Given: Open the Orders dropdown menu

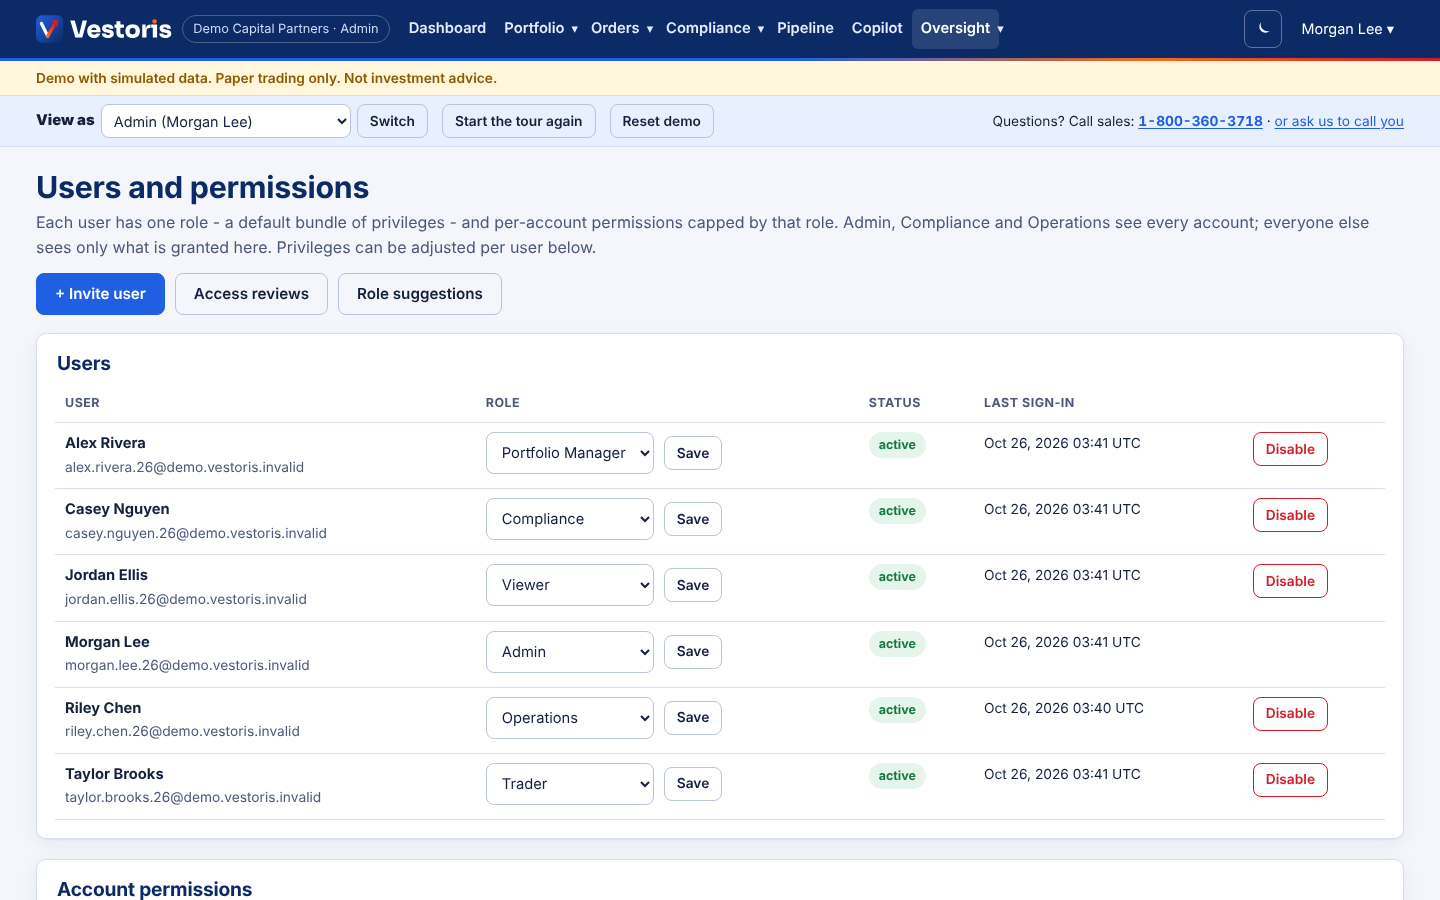Looking at the screenshot, I should tap(622, 28).
